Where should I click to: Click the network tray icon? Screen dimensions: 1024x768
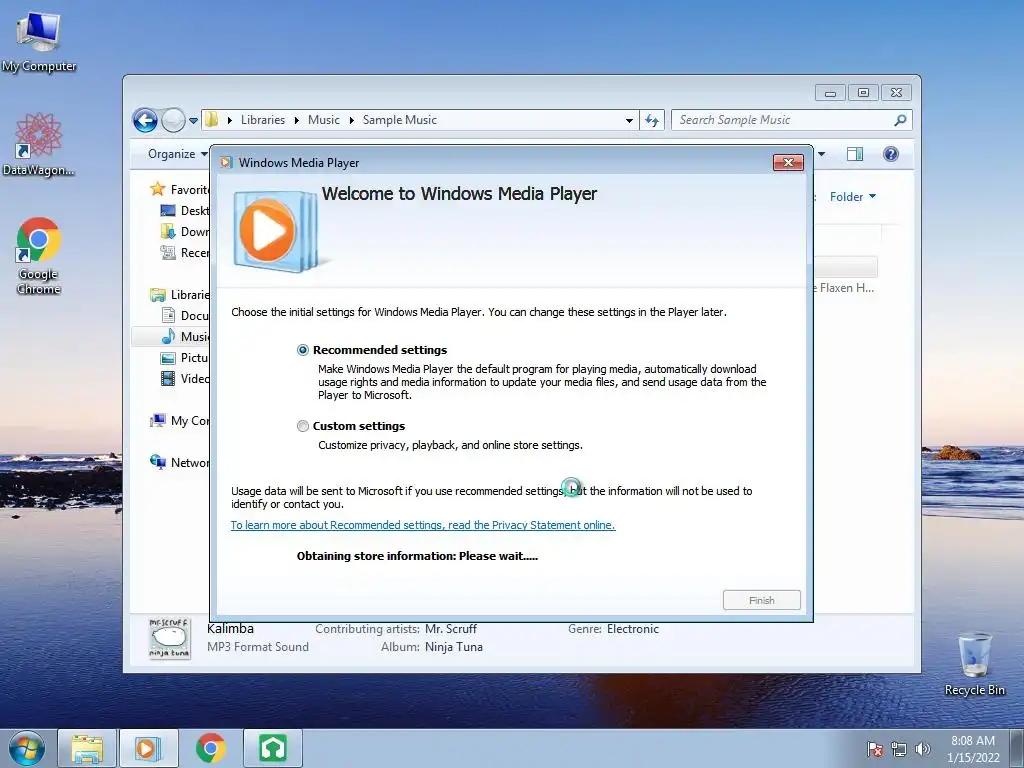[899, 750]
